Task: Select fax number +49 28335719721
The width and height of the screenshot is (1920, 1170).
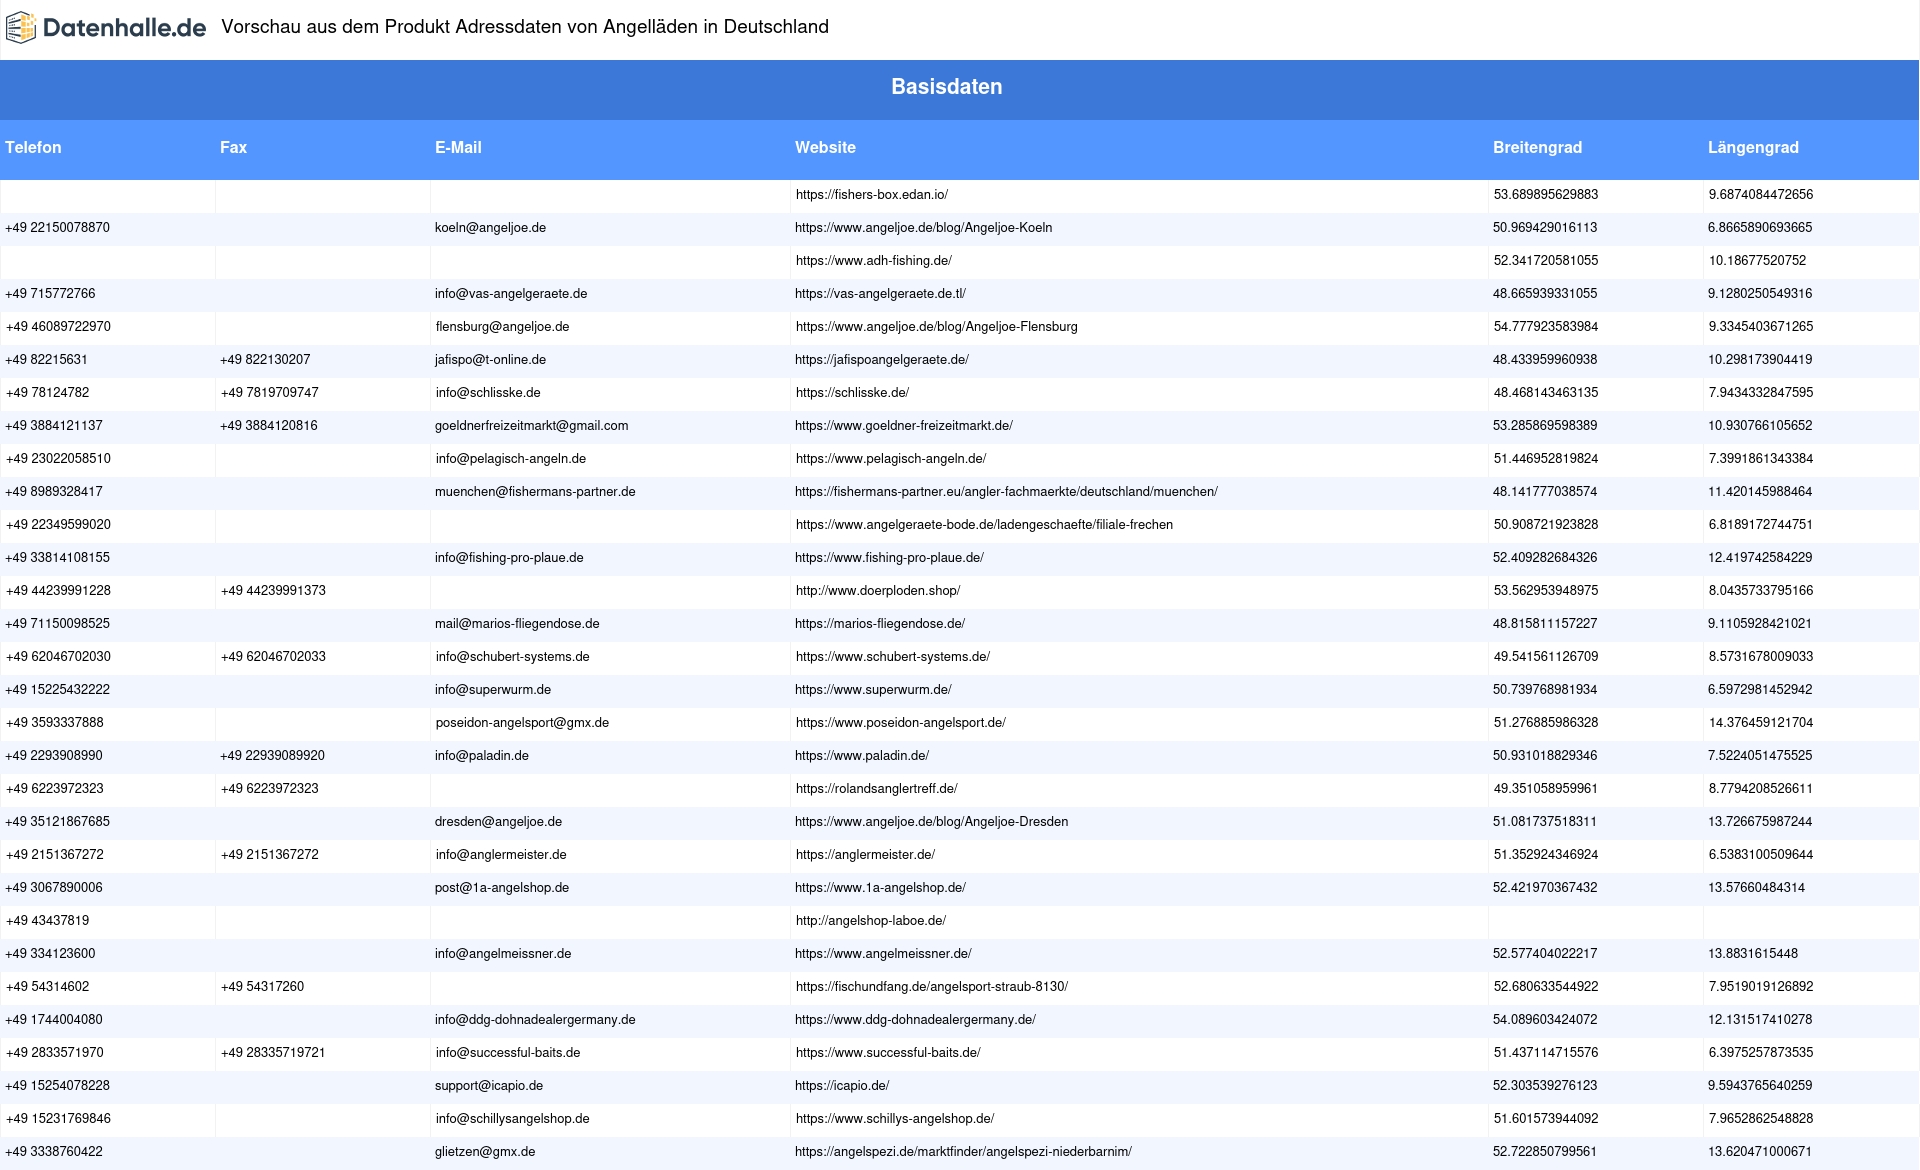Action: 273,1053
